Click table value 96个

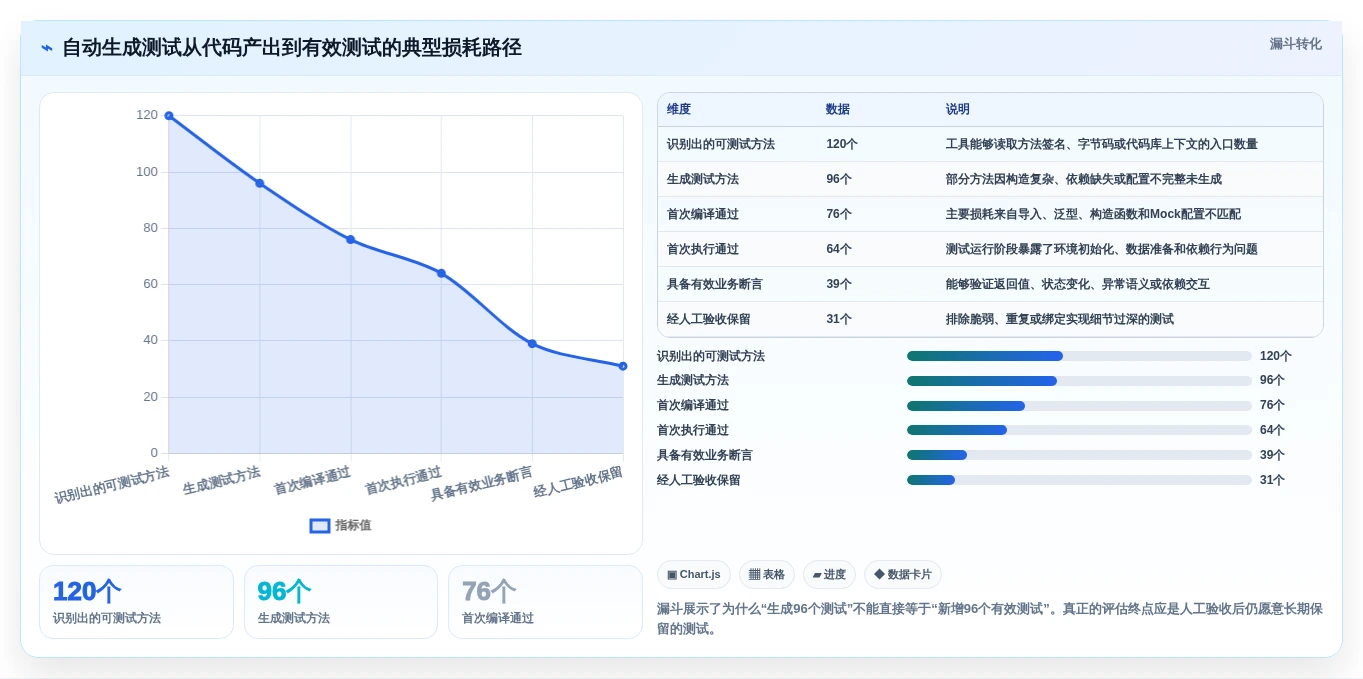[839, 179]
